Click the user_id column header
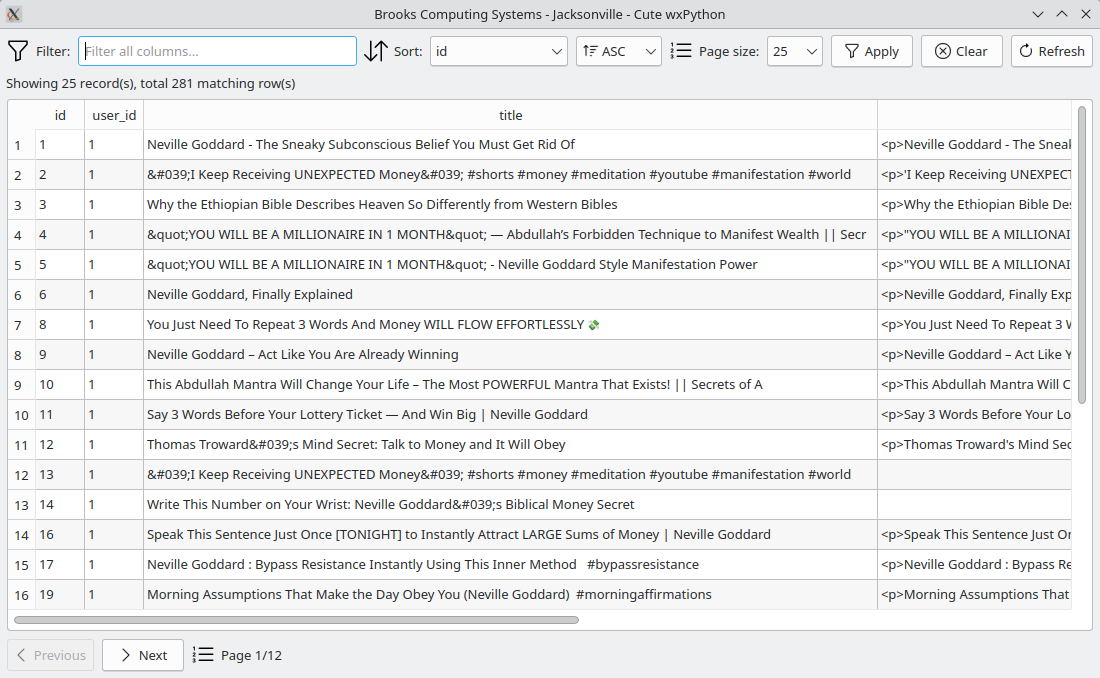Viewport: 1100px width, 678px height. [114, 115]
